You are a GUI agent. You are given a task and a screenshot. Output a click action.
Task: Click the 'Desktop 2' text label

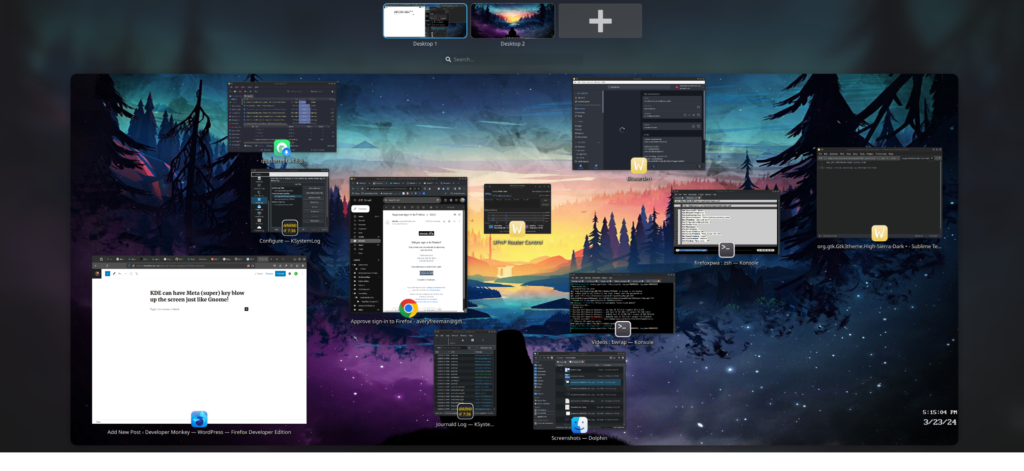click(511, 44)
